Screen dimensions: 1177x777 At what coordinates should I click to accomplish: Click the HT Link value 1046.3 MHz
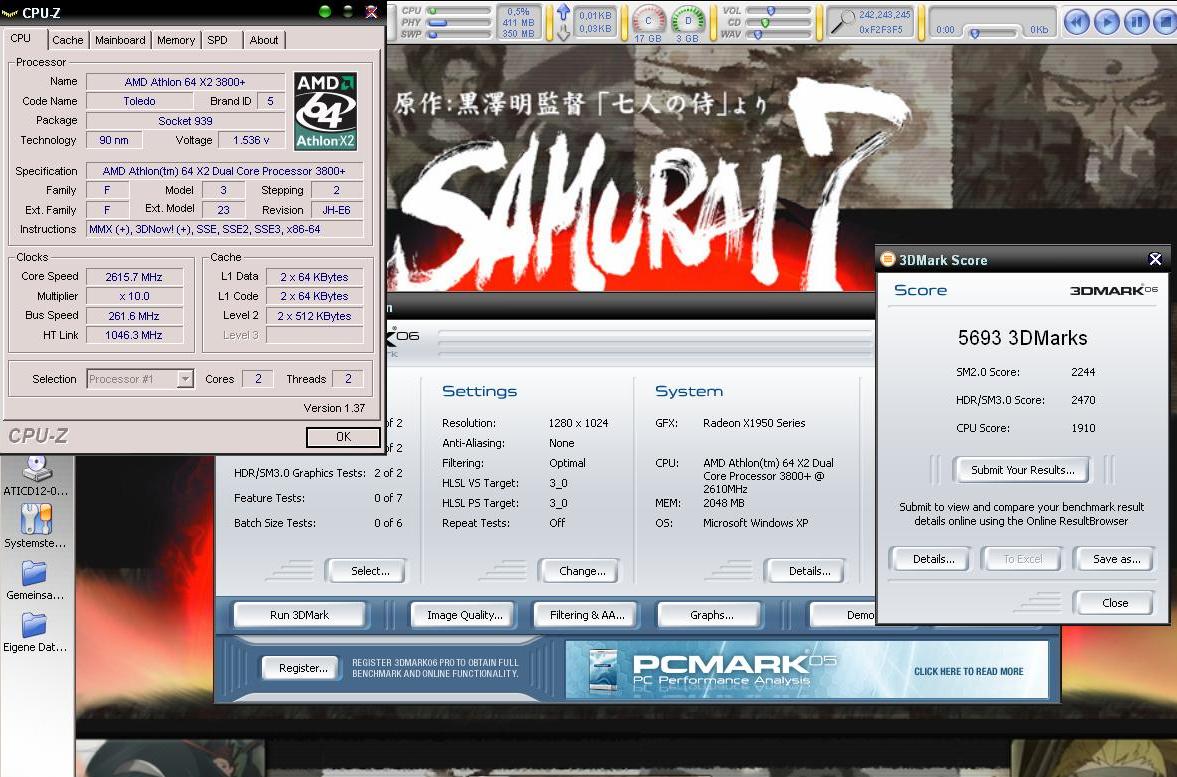pyautogui.click(x=134, y=335)
